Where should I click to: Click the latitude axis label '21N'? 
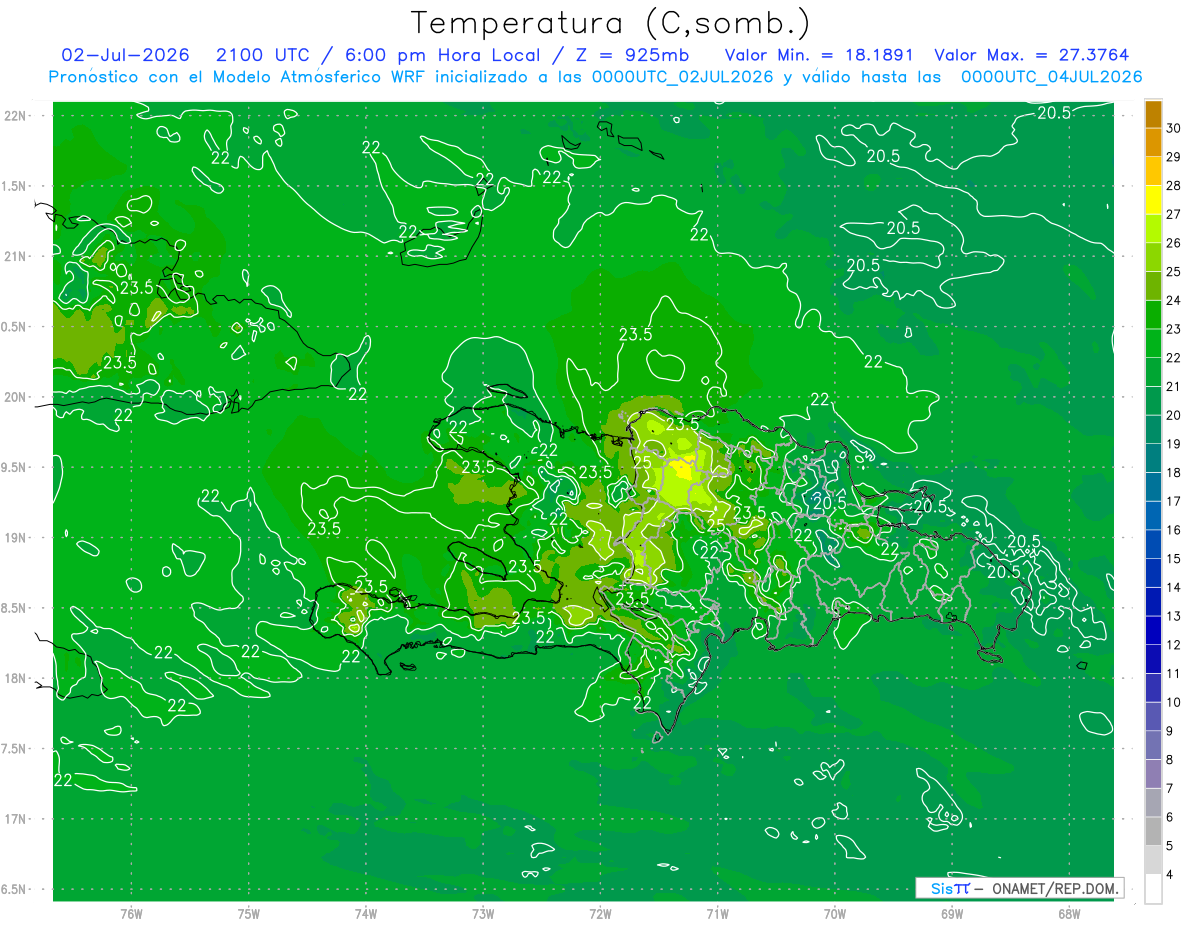pos(16,257)
